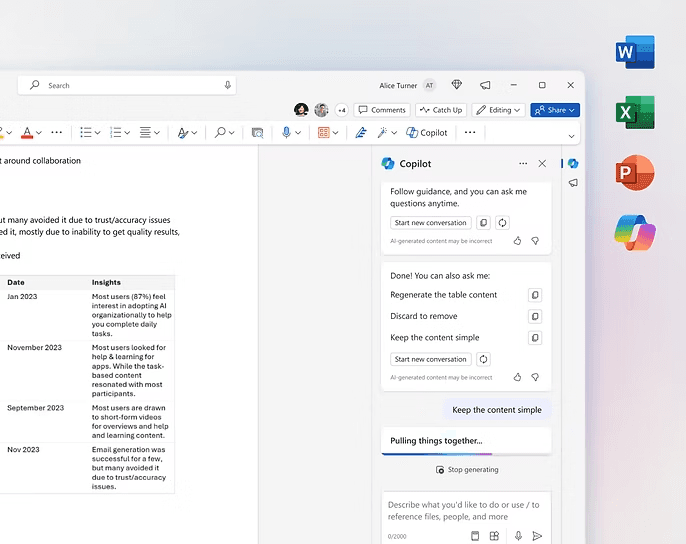Image resolution: width=686 pixels, height=544 pixels.
Task: Copy Regenerate the table content prompt
Action: pos(535,295)
